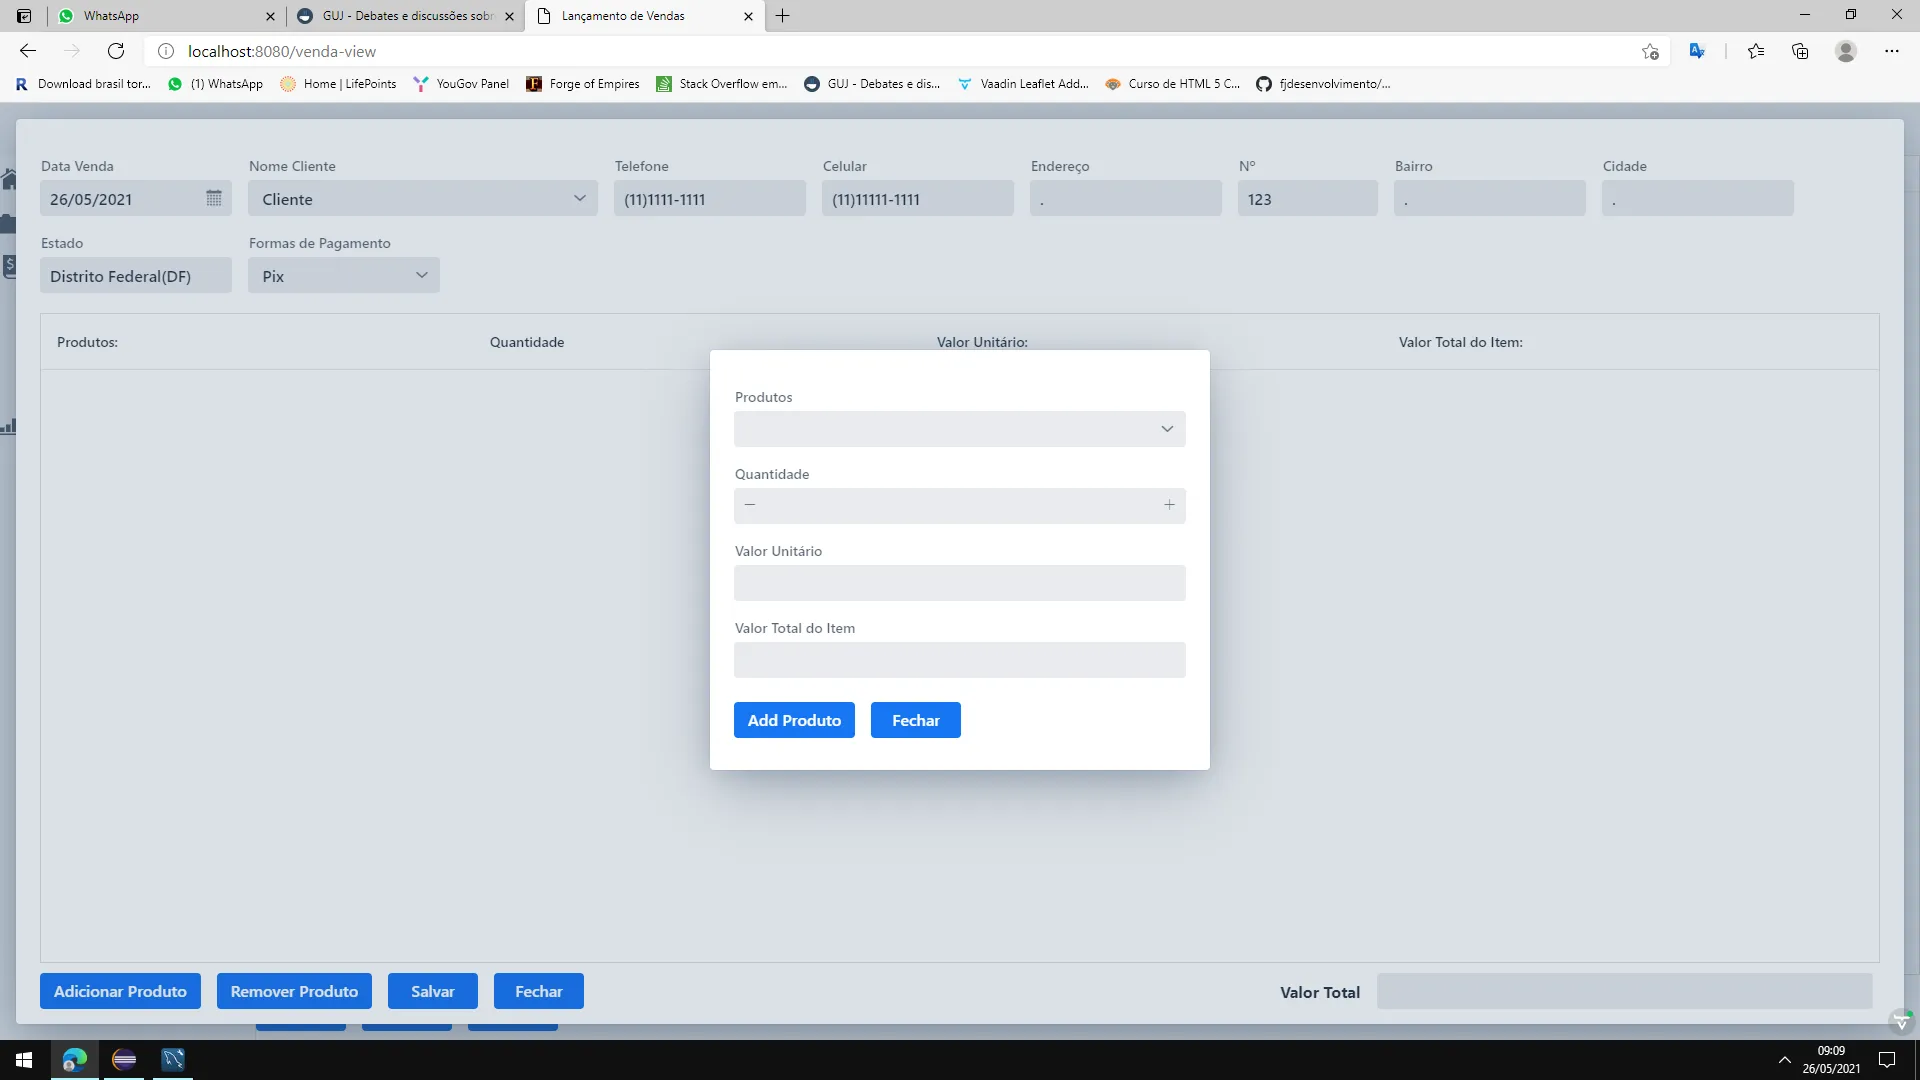Image resolution: width=1920 pixels, height=1080 pixels.
Task: Decrease quantity with the minus icon
Action: (x=750, y=506)
